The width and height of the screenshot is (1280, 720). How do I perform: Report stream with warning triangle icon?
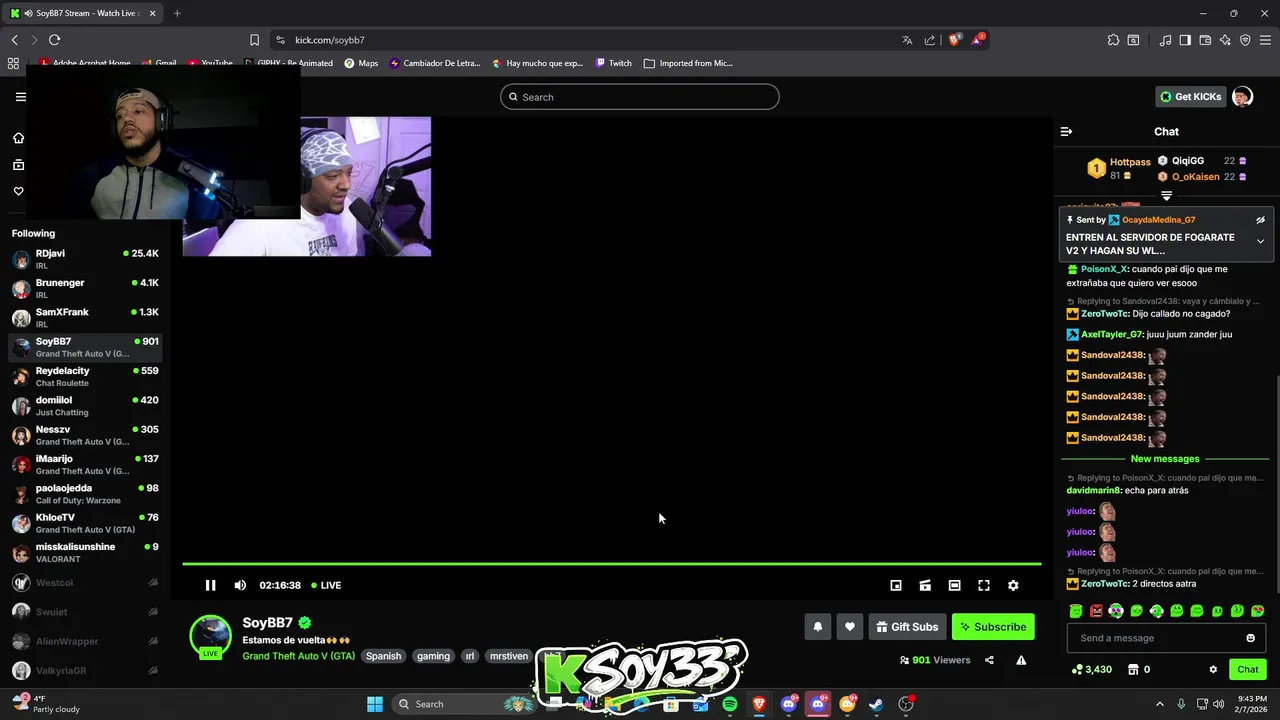point(1021,660)
